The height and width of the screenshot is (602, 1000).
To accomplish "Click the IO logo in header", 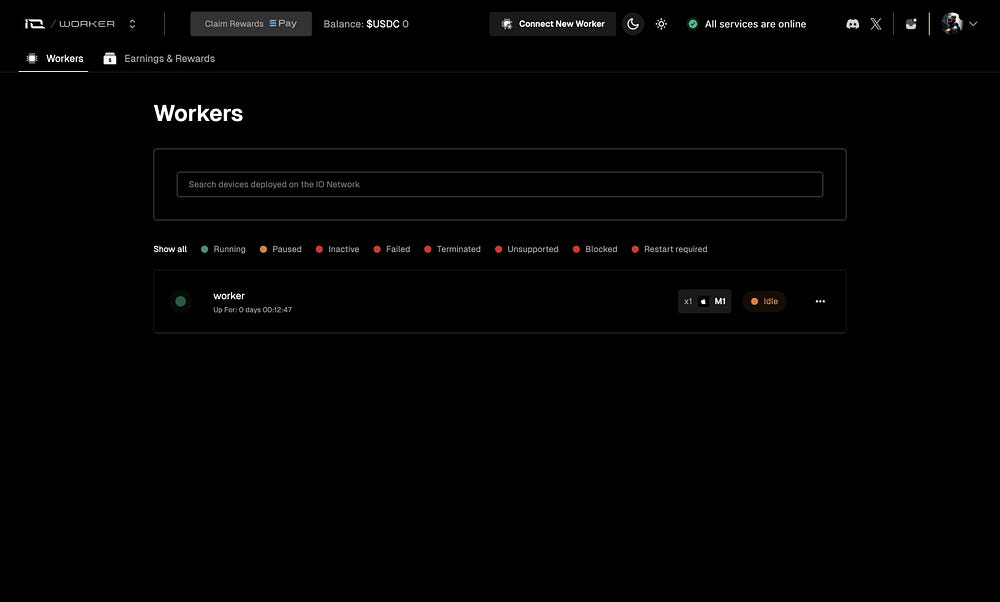I will [34, 24].
